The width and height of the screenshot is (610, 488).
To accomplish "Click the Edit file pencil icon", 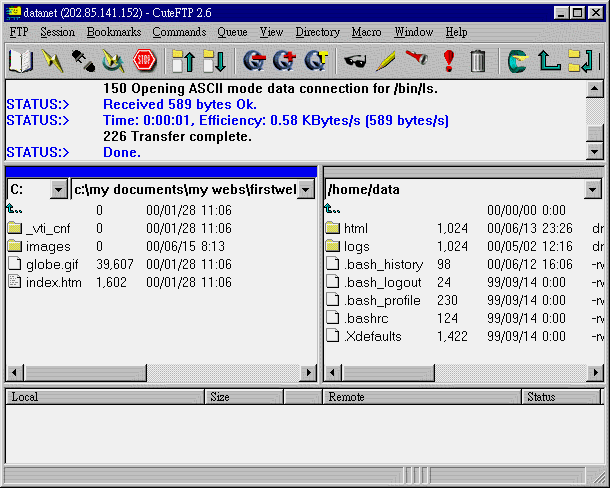I will [x=386, y=61].
